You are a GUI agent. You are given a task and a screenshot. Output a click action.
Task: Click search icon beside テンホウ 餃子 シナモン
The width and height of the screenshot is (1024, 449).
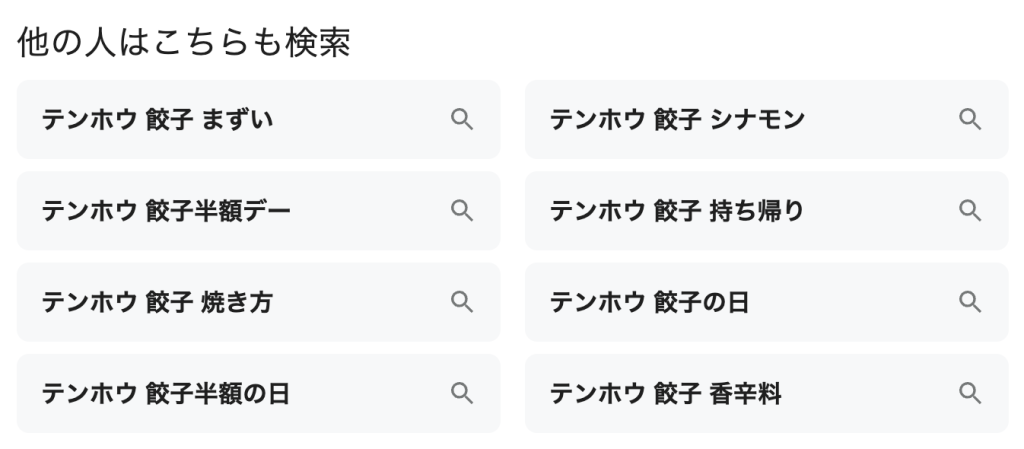click(x=970, y=119)
